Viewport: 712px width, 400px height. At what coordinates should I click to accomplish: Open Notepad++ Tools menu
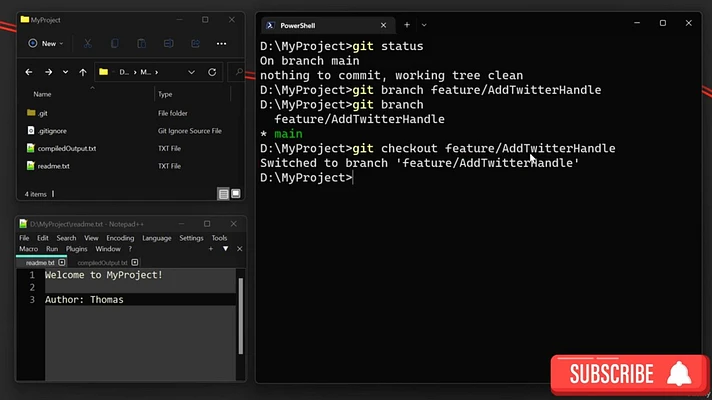click(x=219, y=238)
